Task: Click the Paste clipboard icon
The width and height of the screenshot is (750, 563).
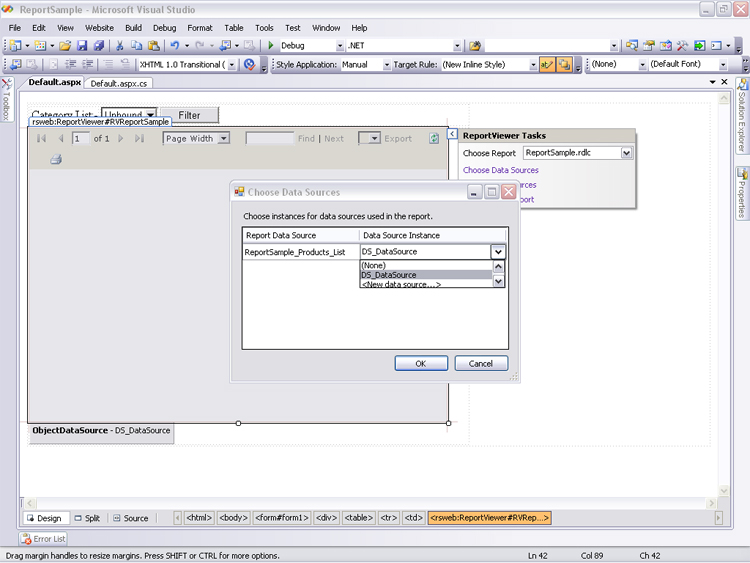Action: [x=154, y=45]
